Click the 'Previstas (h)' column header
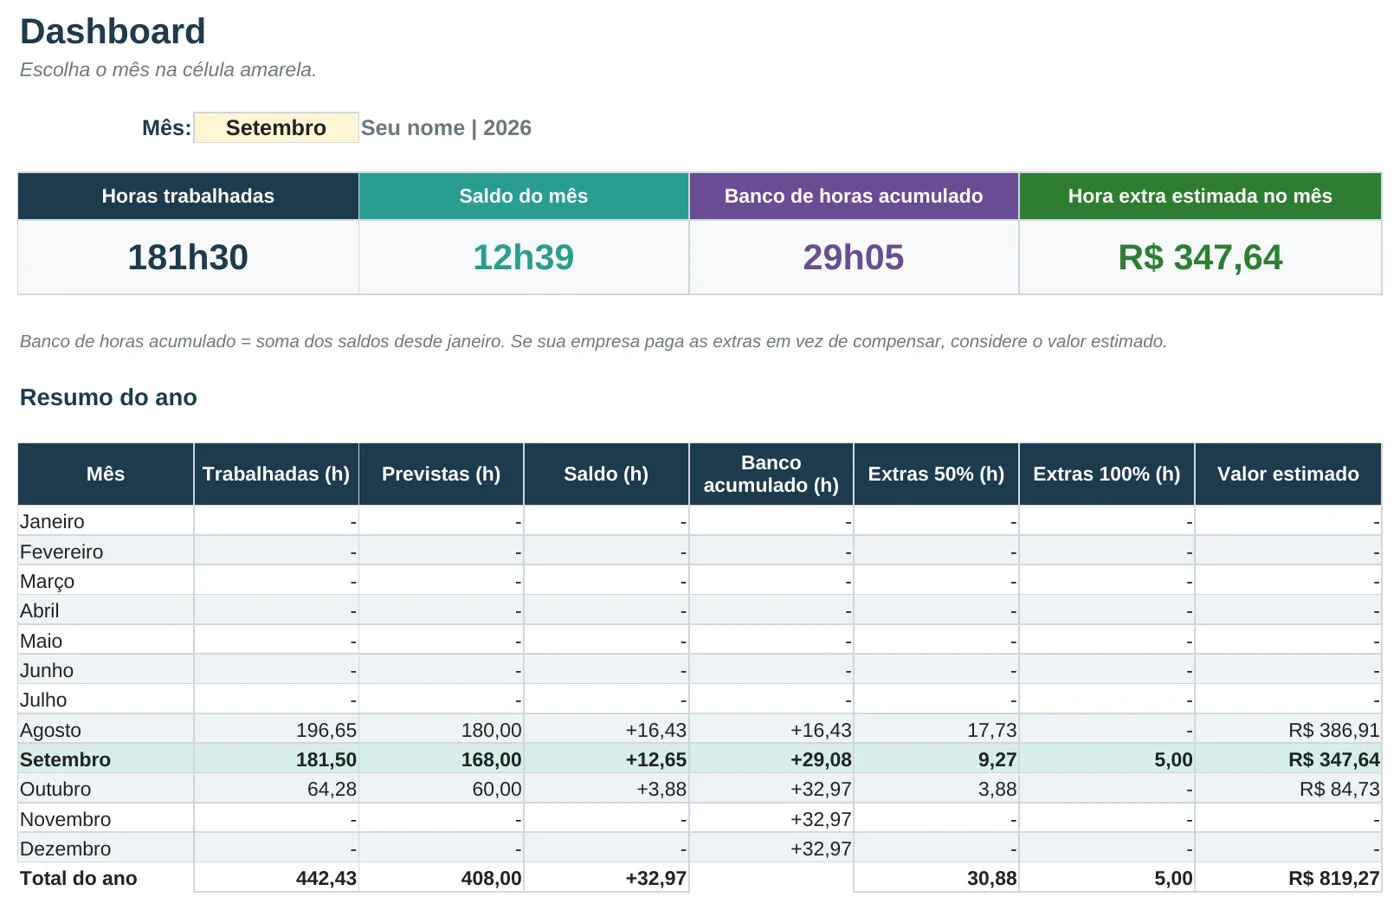The image size is (1400, 910). pyautogui.click(x=441, y=474)
